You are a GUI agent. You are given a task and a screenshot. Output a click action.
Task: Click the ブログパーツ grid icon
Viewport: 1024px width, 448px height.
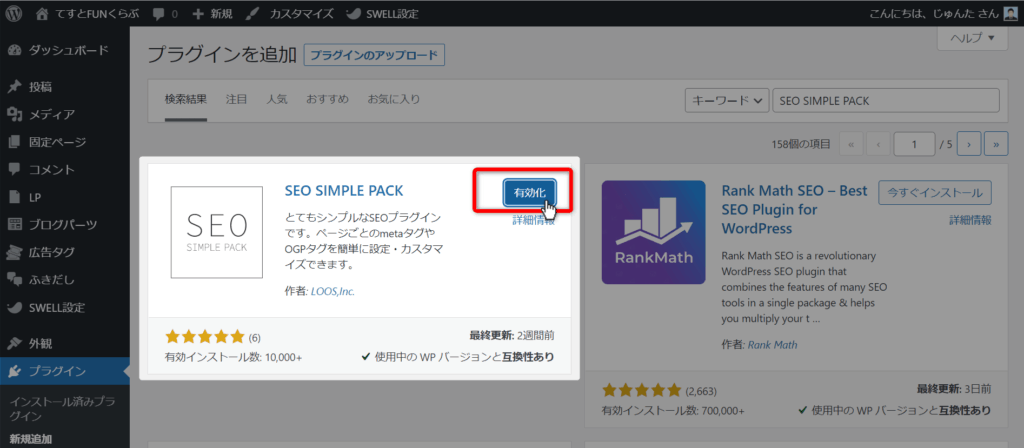point(14,225)
